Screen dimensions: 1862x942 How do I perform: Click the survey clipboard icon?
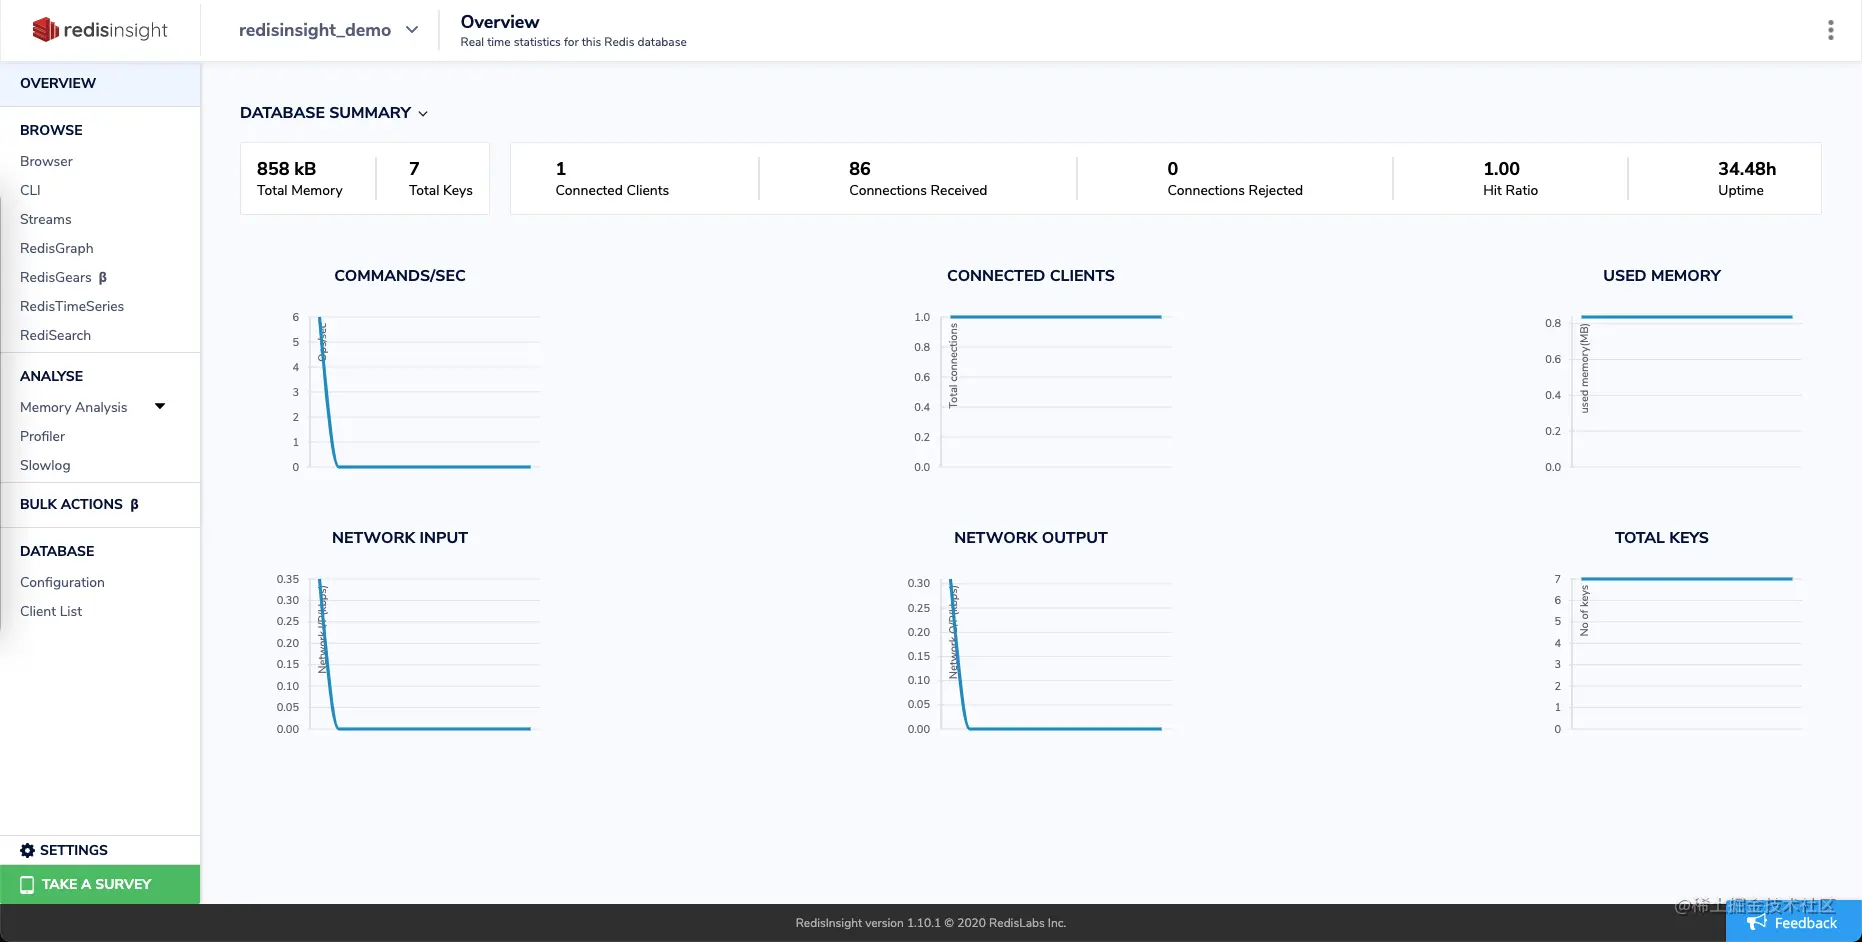click(27, 884)
